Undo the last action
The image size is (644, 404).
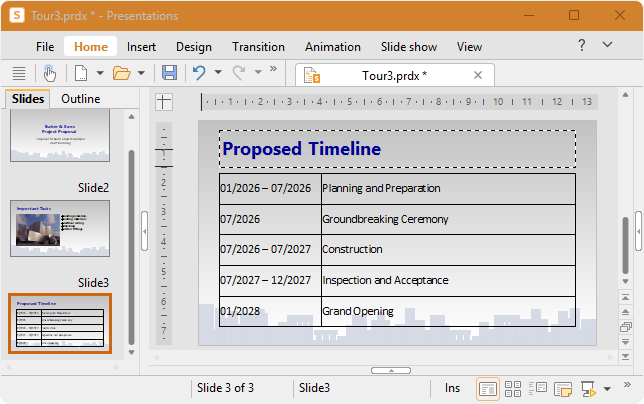coord(199,73)
